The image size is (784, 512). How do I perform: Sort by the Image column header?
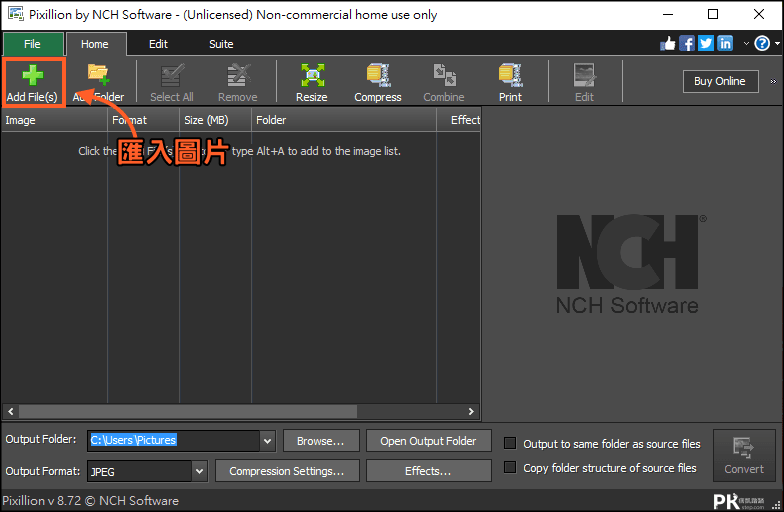[x=54, y=120]
